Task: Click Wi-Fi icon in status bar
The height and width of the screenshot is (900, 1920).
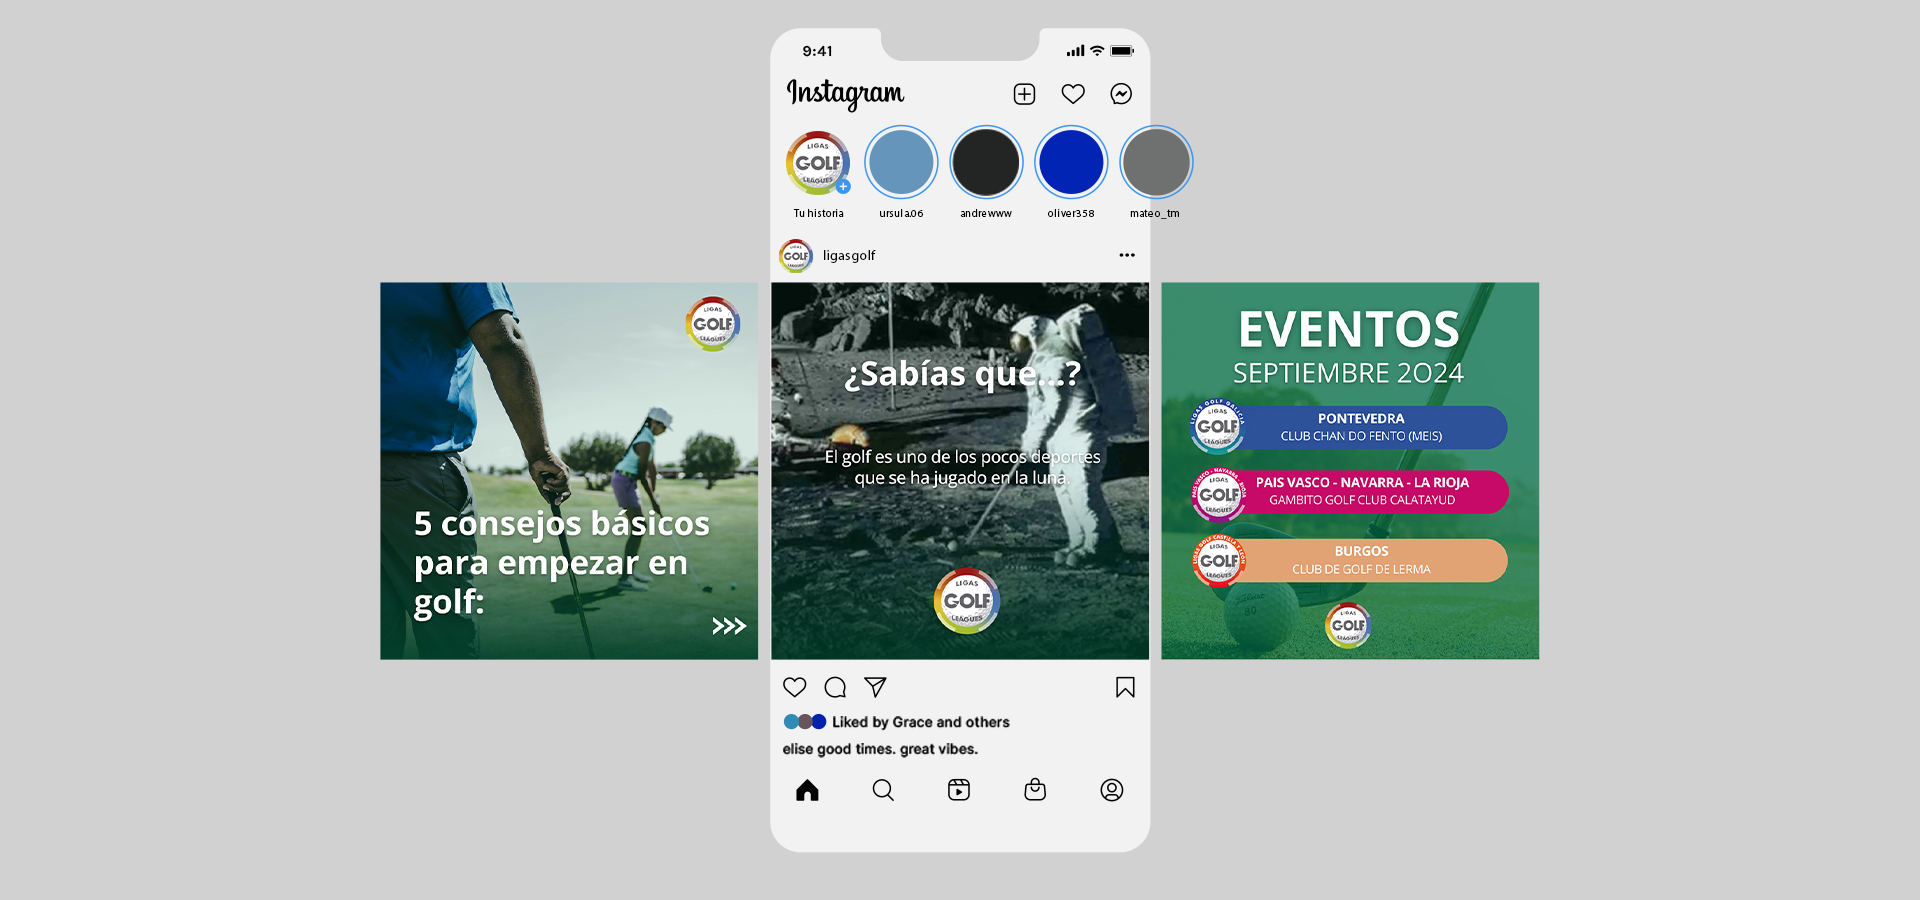Action: click(x=1097, y=51)
